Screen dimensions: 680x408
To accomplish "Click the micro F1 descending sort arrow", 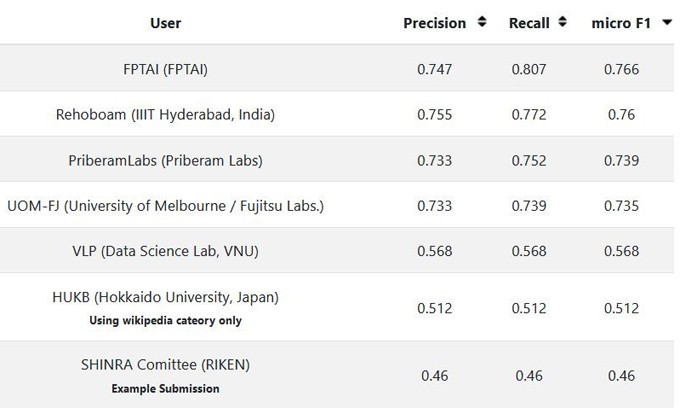I will point(667,22).
